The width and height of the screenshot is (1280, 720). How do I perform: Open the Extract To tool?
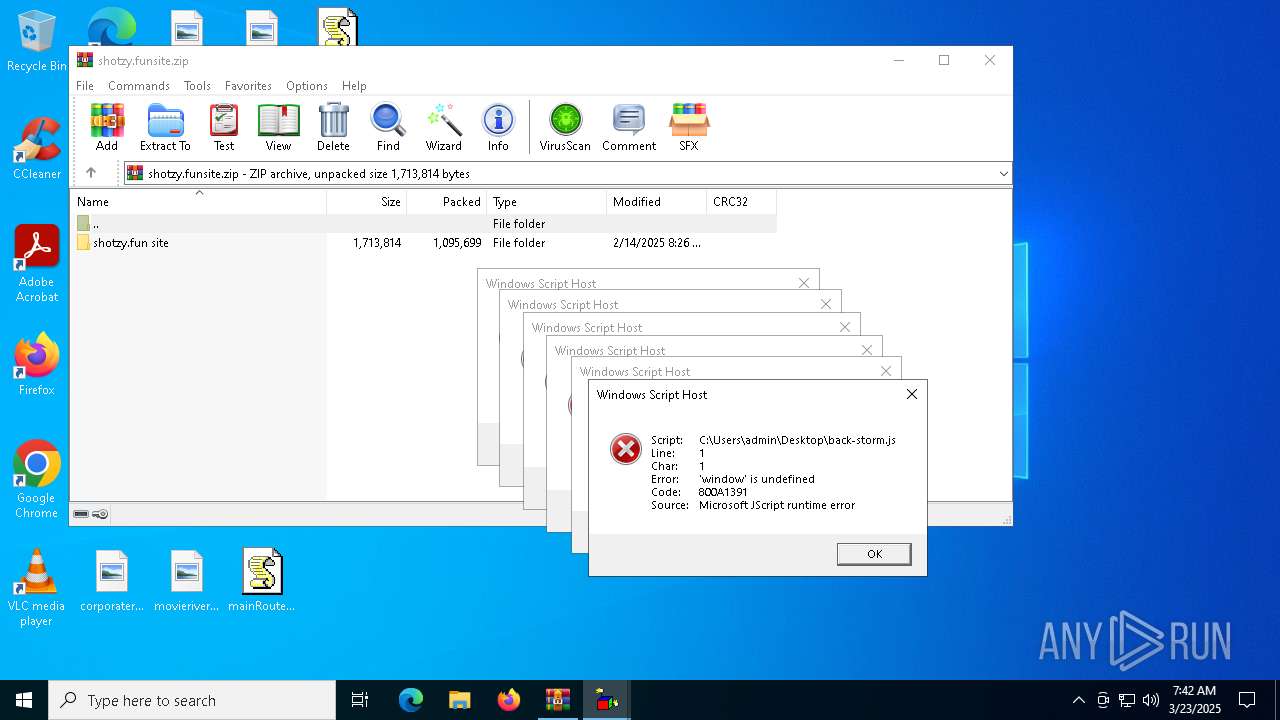[165, 127]
